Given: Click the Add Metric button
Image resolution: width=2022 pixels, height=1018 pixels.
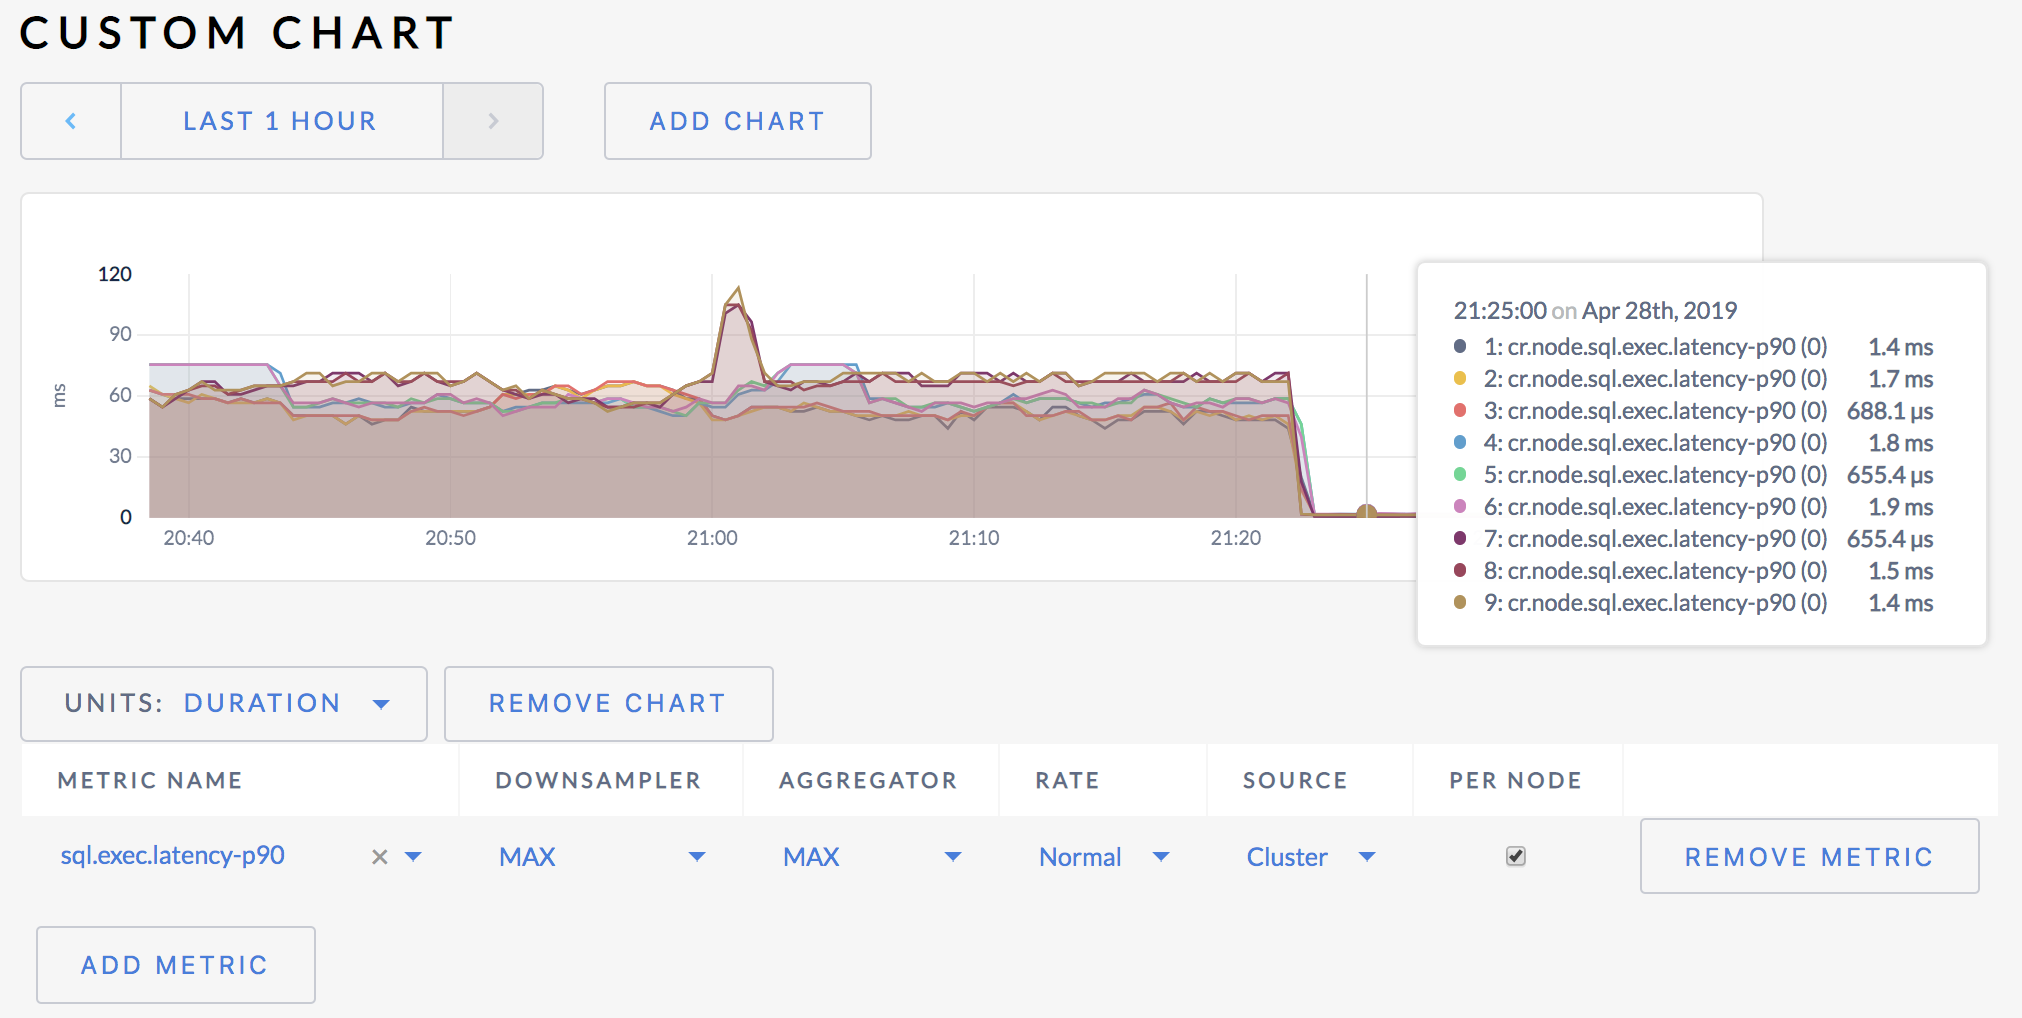Looking at the screenshot, I should 175,964.
